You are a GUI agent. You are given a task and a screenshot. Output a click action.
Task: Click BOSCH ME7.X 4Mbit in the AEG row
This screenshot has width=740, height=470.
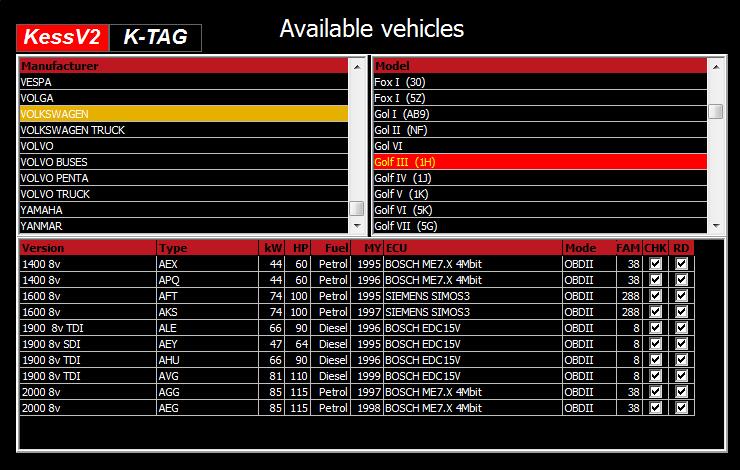click(x=473, y=409)
